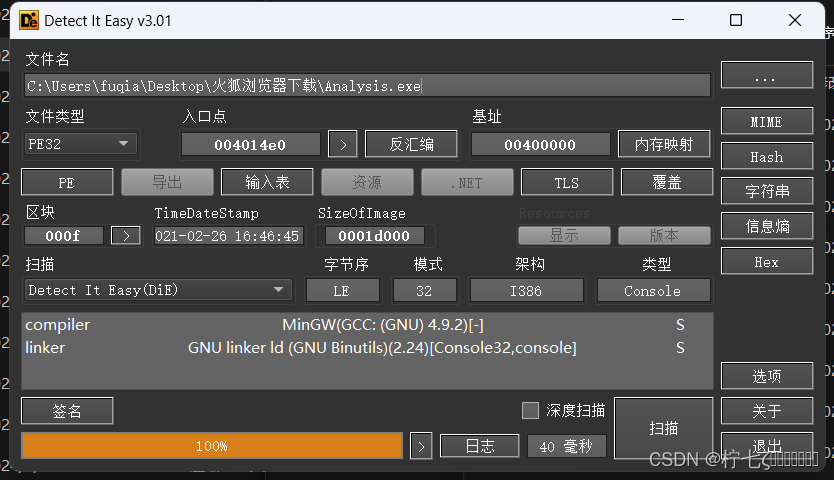Image resolution: width=834 pixels, height=480 pixels.
Task: Expand the PE32 file type dropdown
Action: [x=80, y=144]
